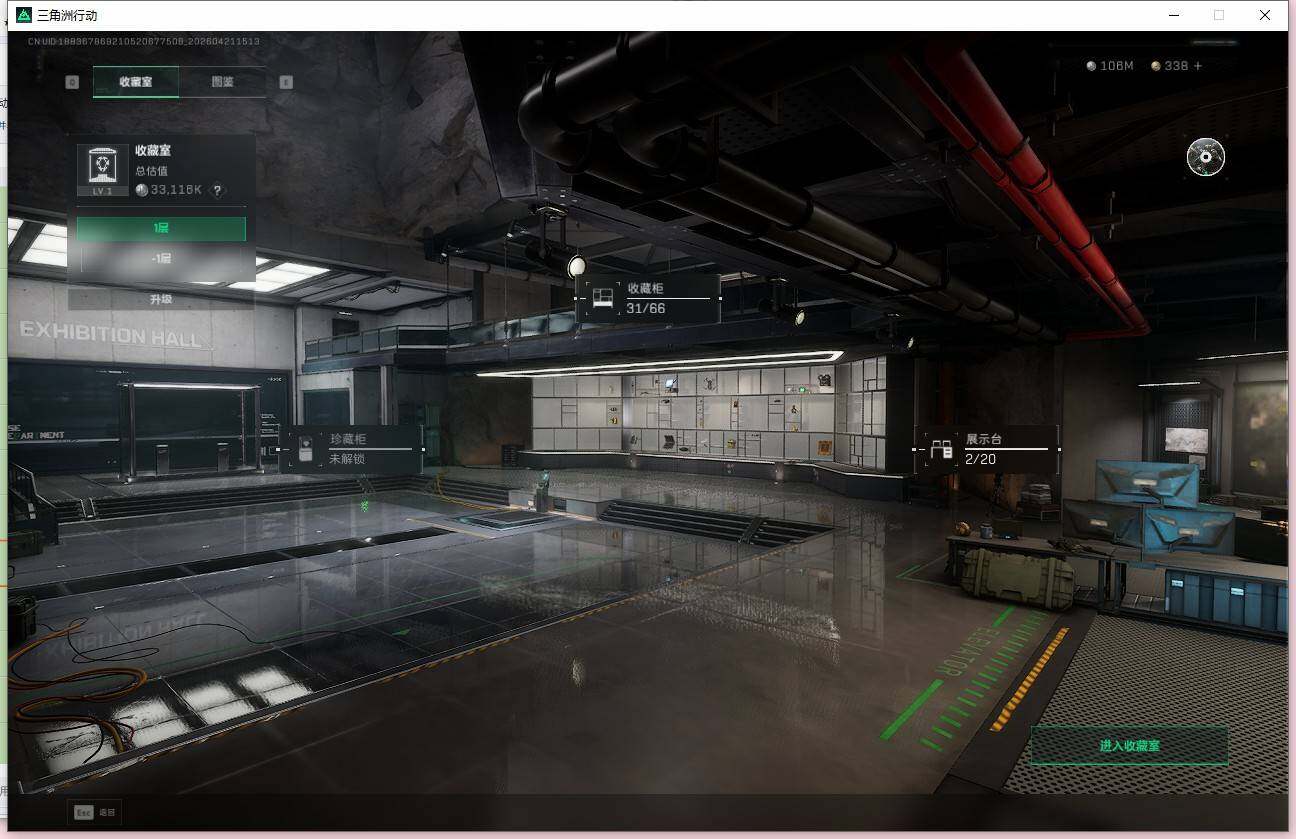Click the 进入收藏室 button
The image size is (1296, 839).
pyautogui.click(x=1129, y=746)
